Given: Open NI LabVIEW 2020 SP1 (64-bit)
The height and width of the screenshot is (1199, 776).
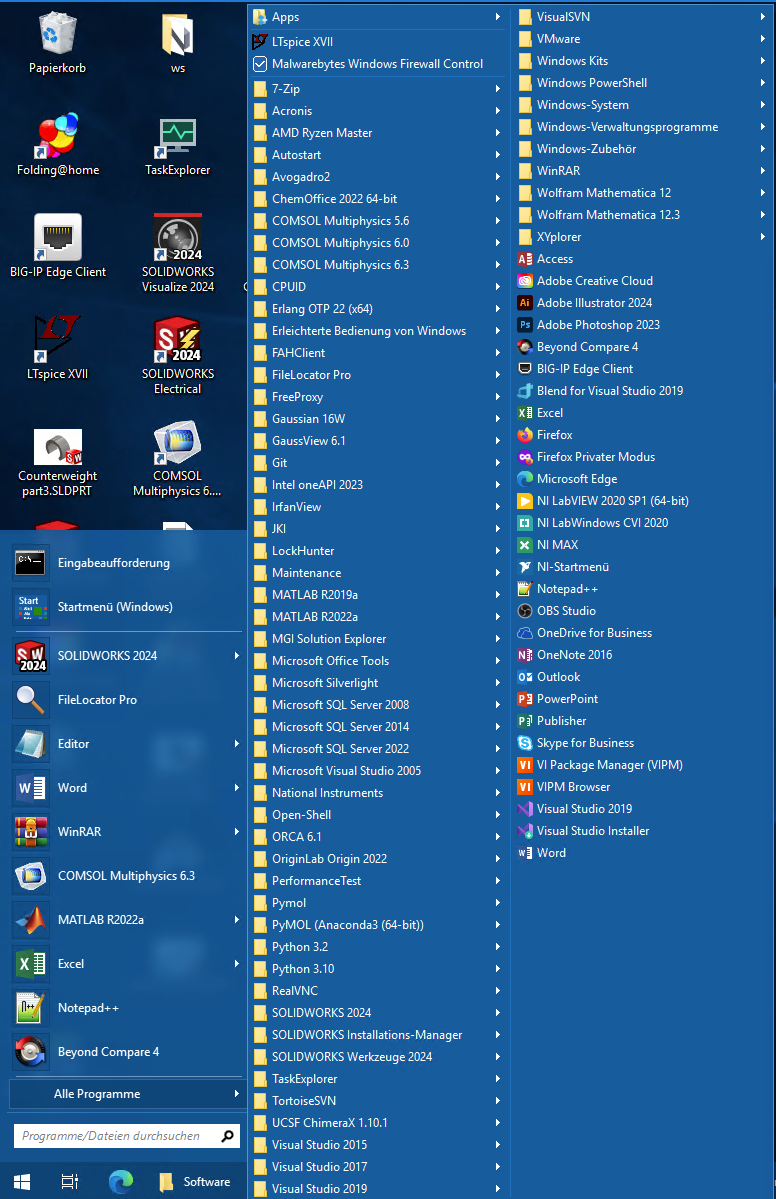Looking at the screenshot, I should click(x=612, y=501).
